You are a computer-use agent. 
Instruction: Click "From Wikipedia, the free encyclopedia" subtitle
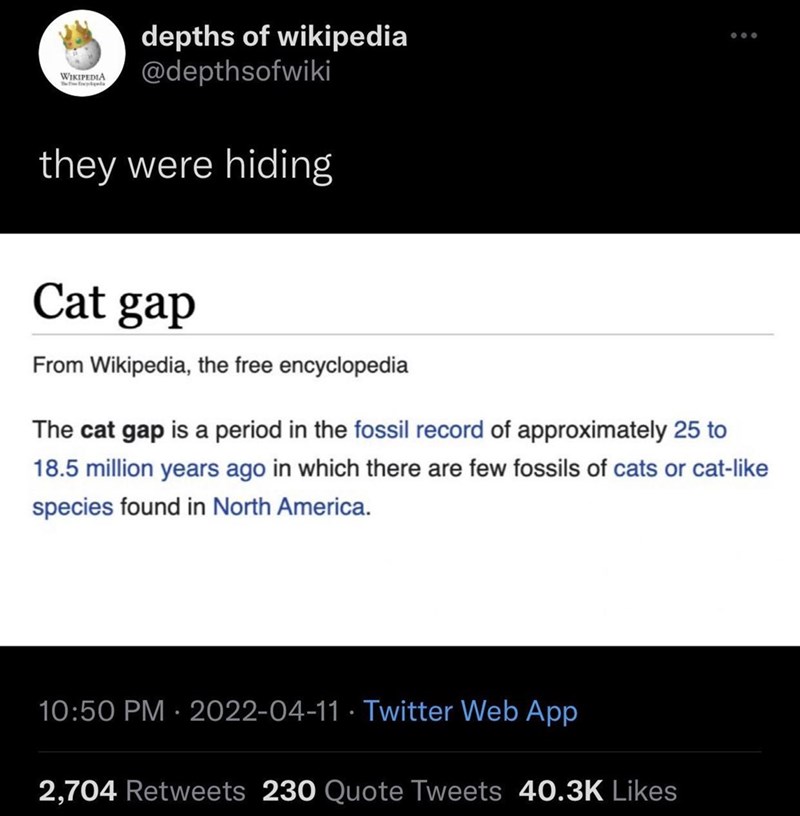[x=220, y=365]
